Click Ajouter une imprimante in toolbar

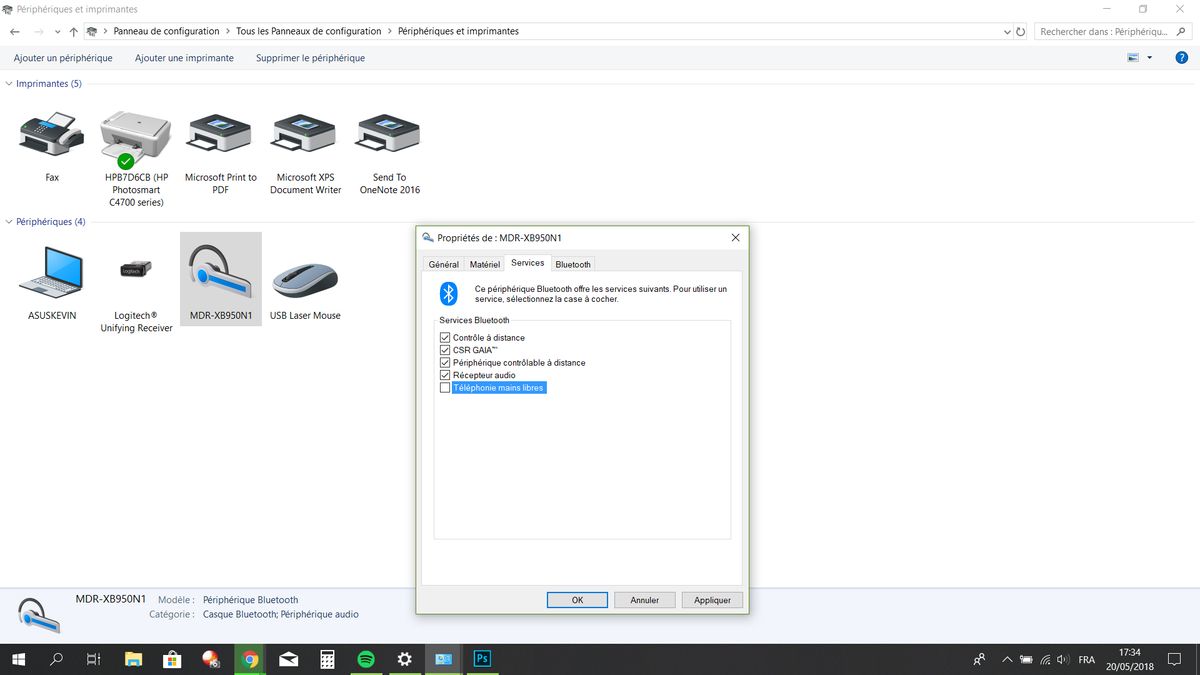(184, 58)
